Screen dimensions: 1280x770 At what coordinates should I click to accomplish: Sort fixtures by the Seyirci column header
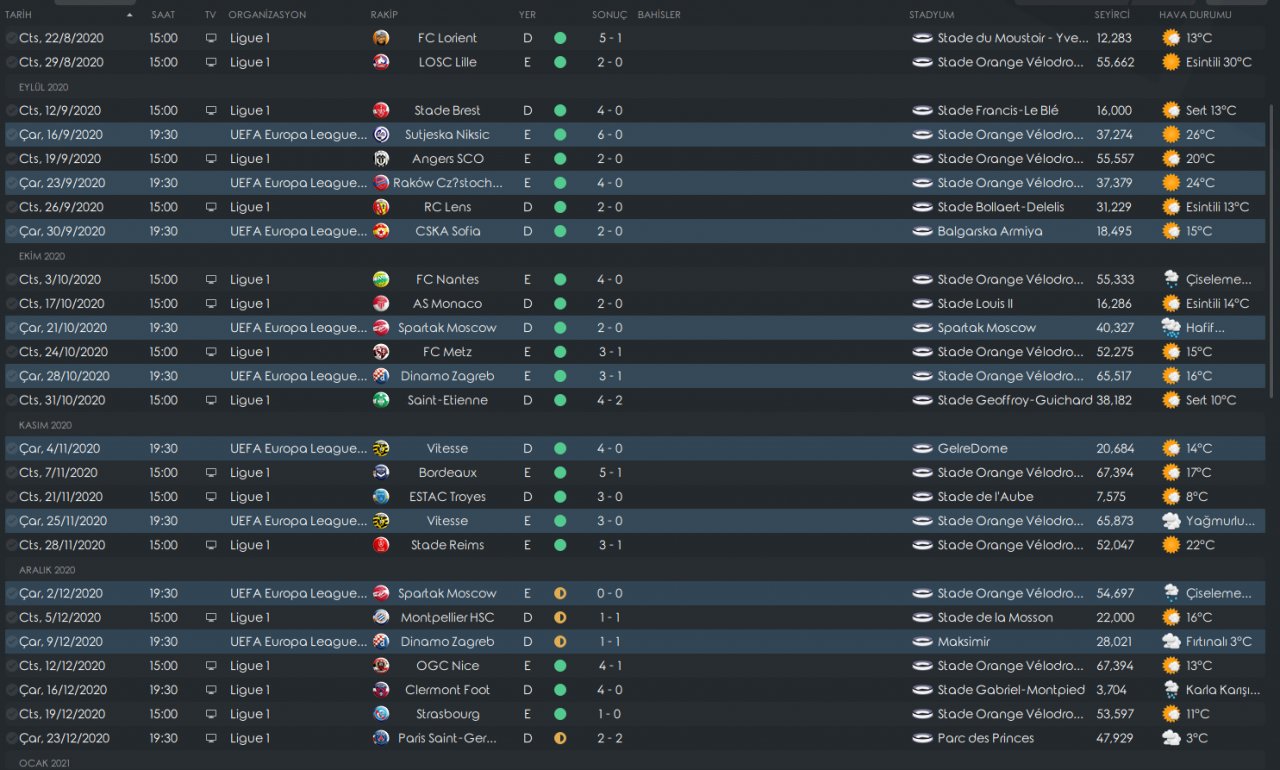click(1112, 15)
